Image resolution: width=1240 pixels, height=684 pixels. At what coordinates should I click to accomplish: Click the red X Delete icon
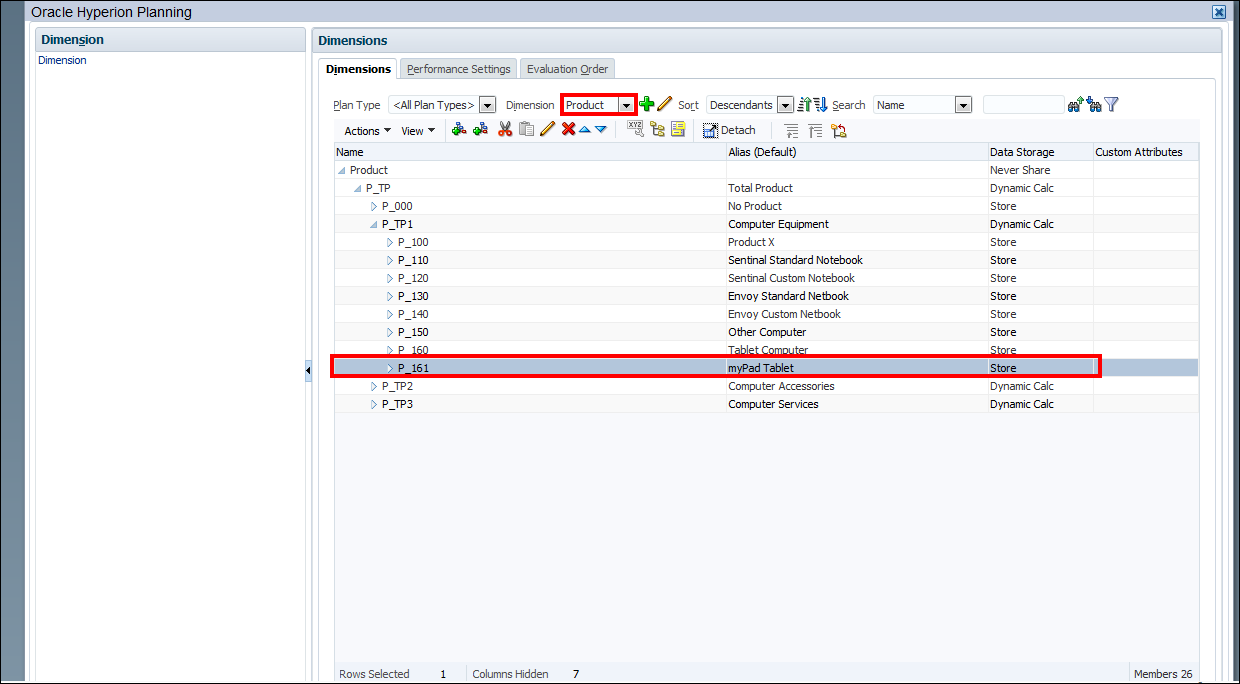click(x=568, y=130)
